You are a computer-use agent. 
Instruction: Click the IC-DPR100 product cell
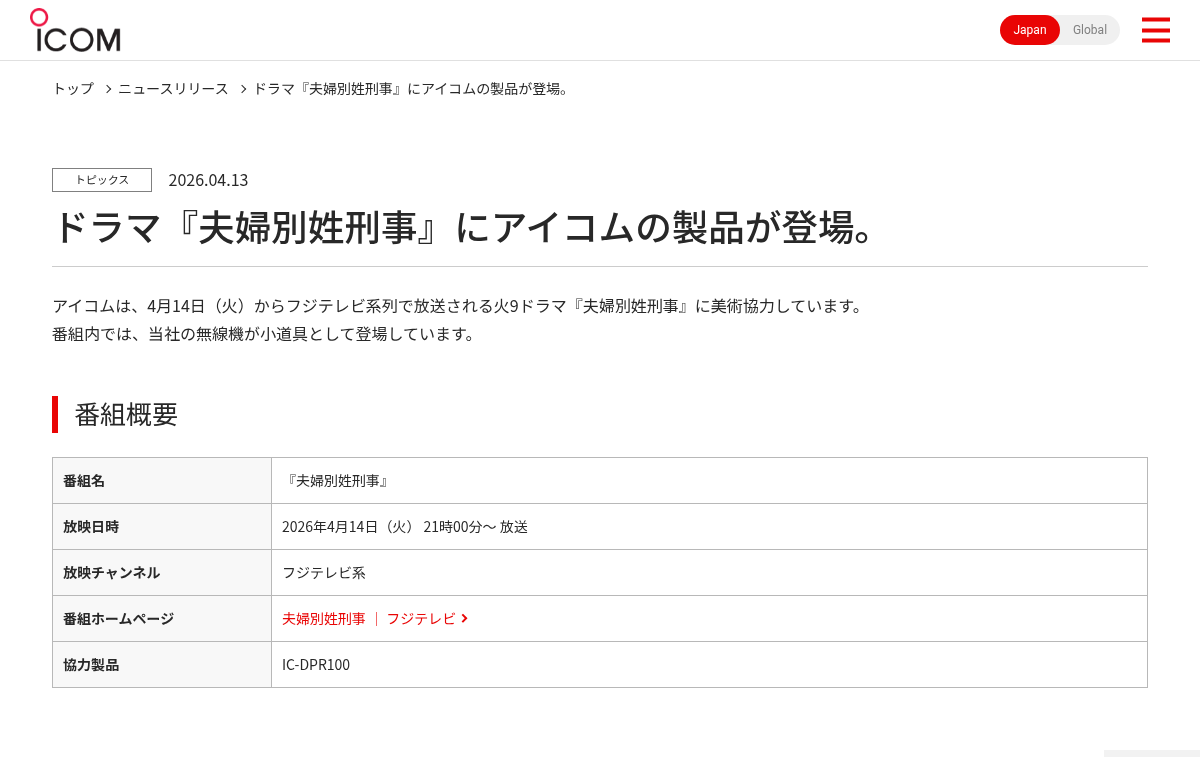click(x=709, y=665)
